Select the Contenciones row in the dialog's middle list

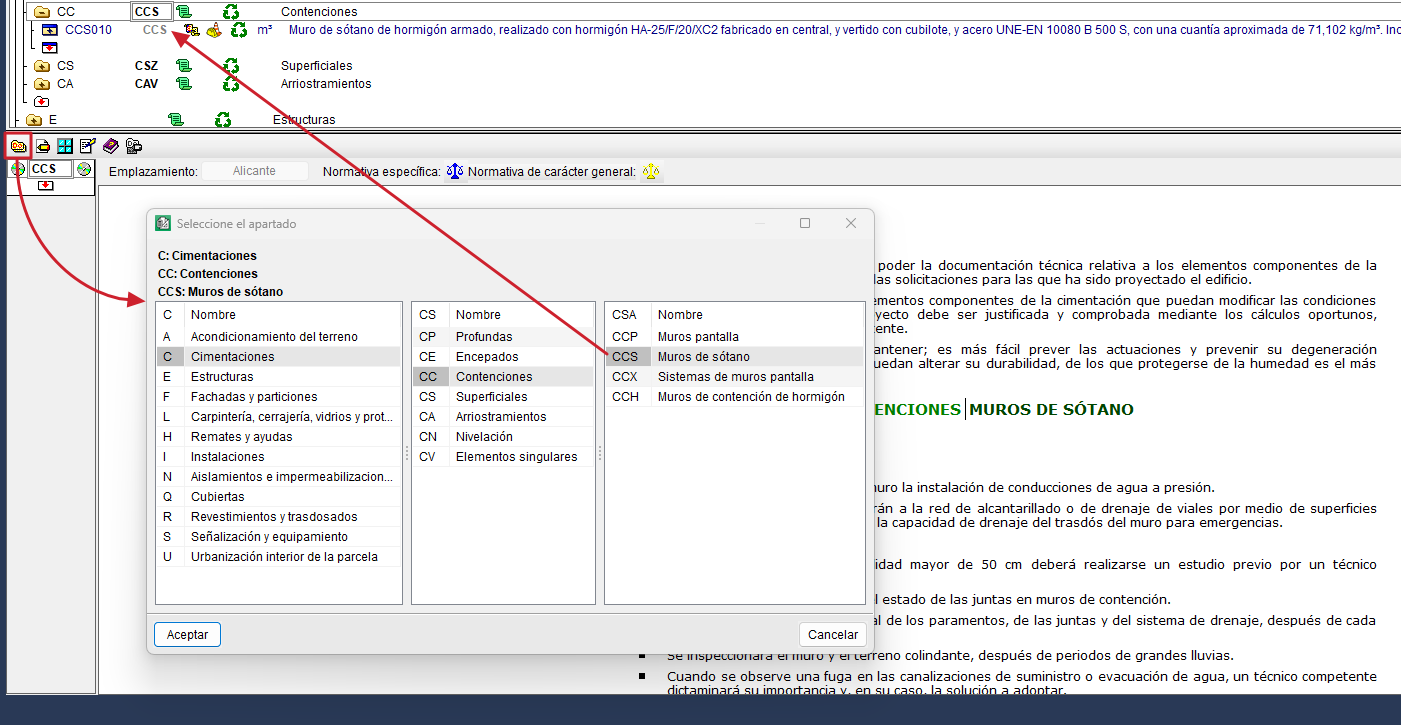tap(503, 377)
